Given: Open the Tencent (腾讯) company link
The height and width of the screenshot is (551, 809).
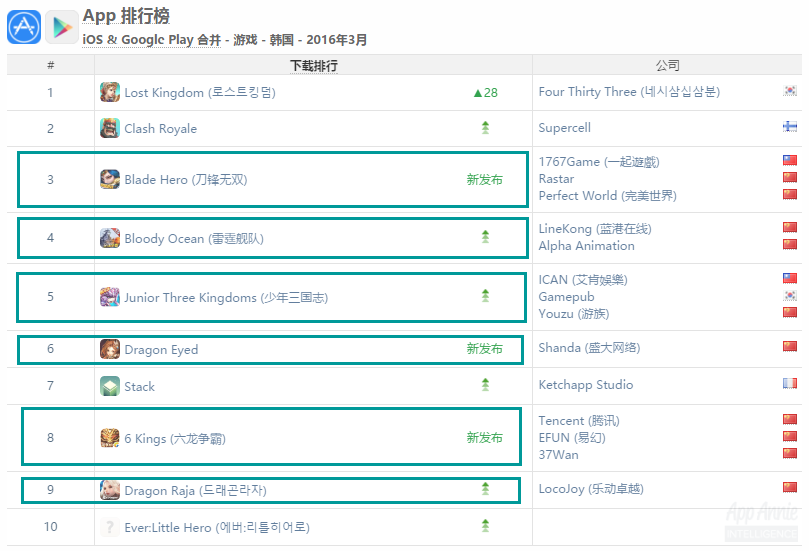Looking at the screenshot, I should (x=579, y=420).
